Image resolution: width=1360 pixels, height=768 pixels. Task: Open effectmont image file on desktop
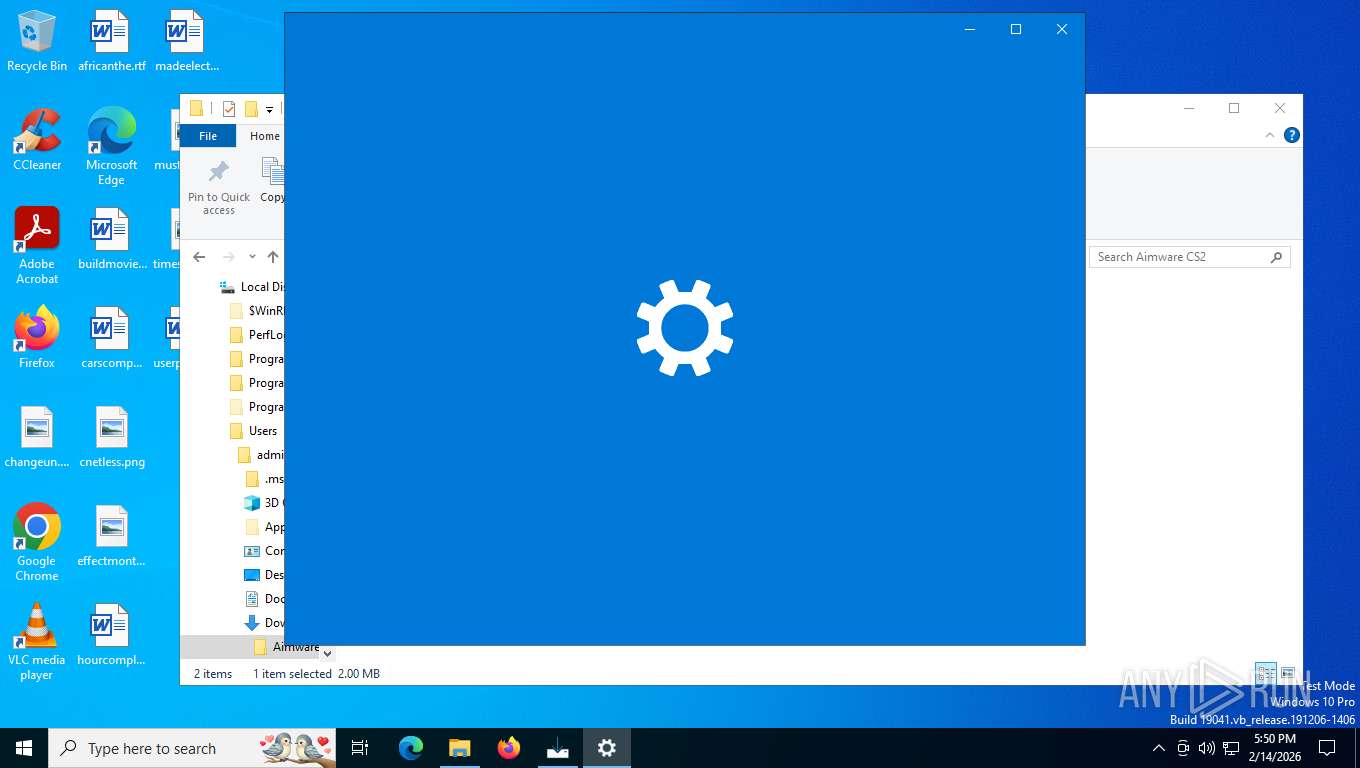(111, 536)
